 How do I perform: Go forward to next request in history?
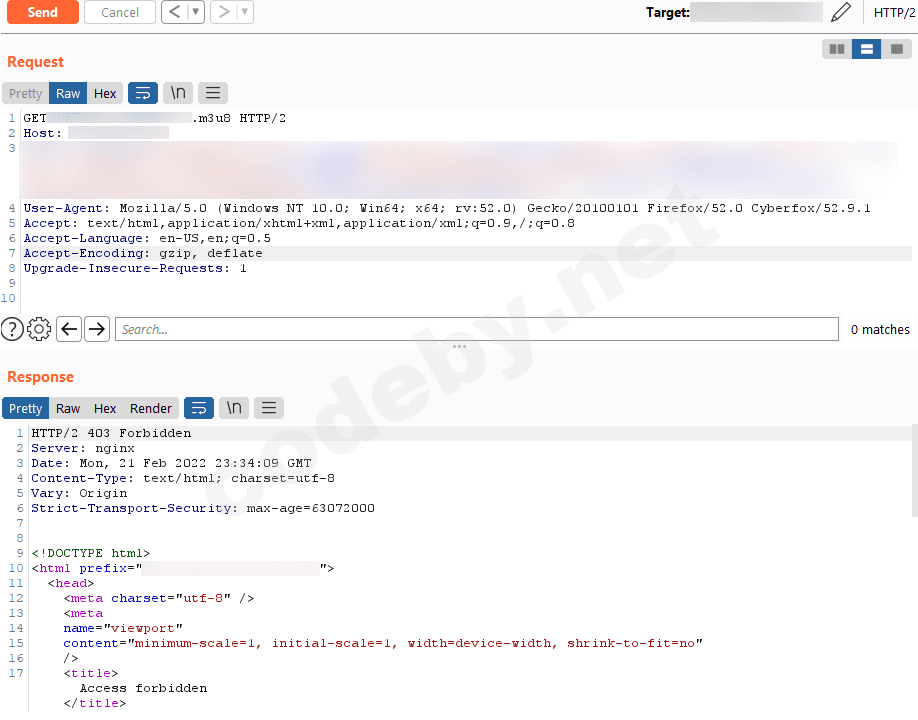click(x=224, y=12)
